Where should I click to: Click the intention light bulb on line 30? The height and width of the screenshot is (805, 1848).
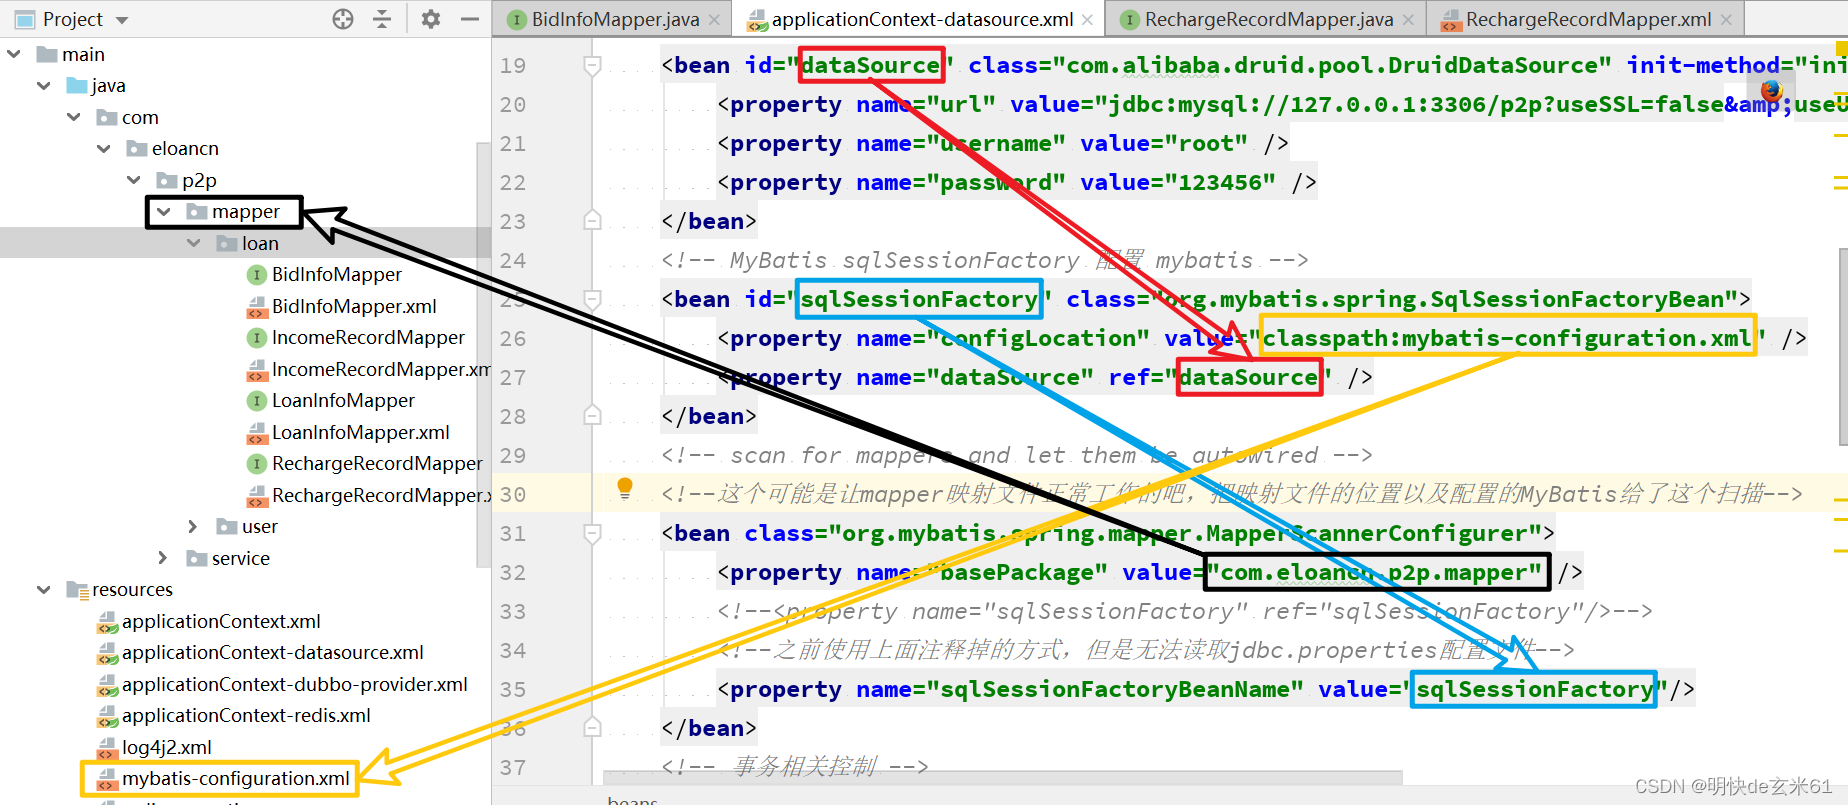[625, 488]
